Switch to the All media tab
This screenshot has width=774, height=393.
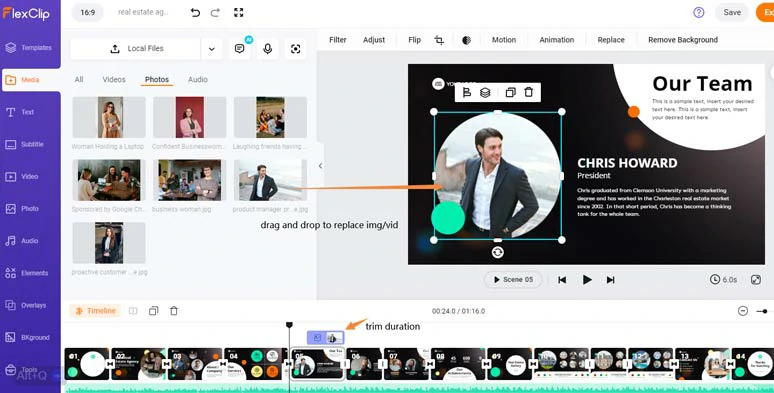point(79,79)
